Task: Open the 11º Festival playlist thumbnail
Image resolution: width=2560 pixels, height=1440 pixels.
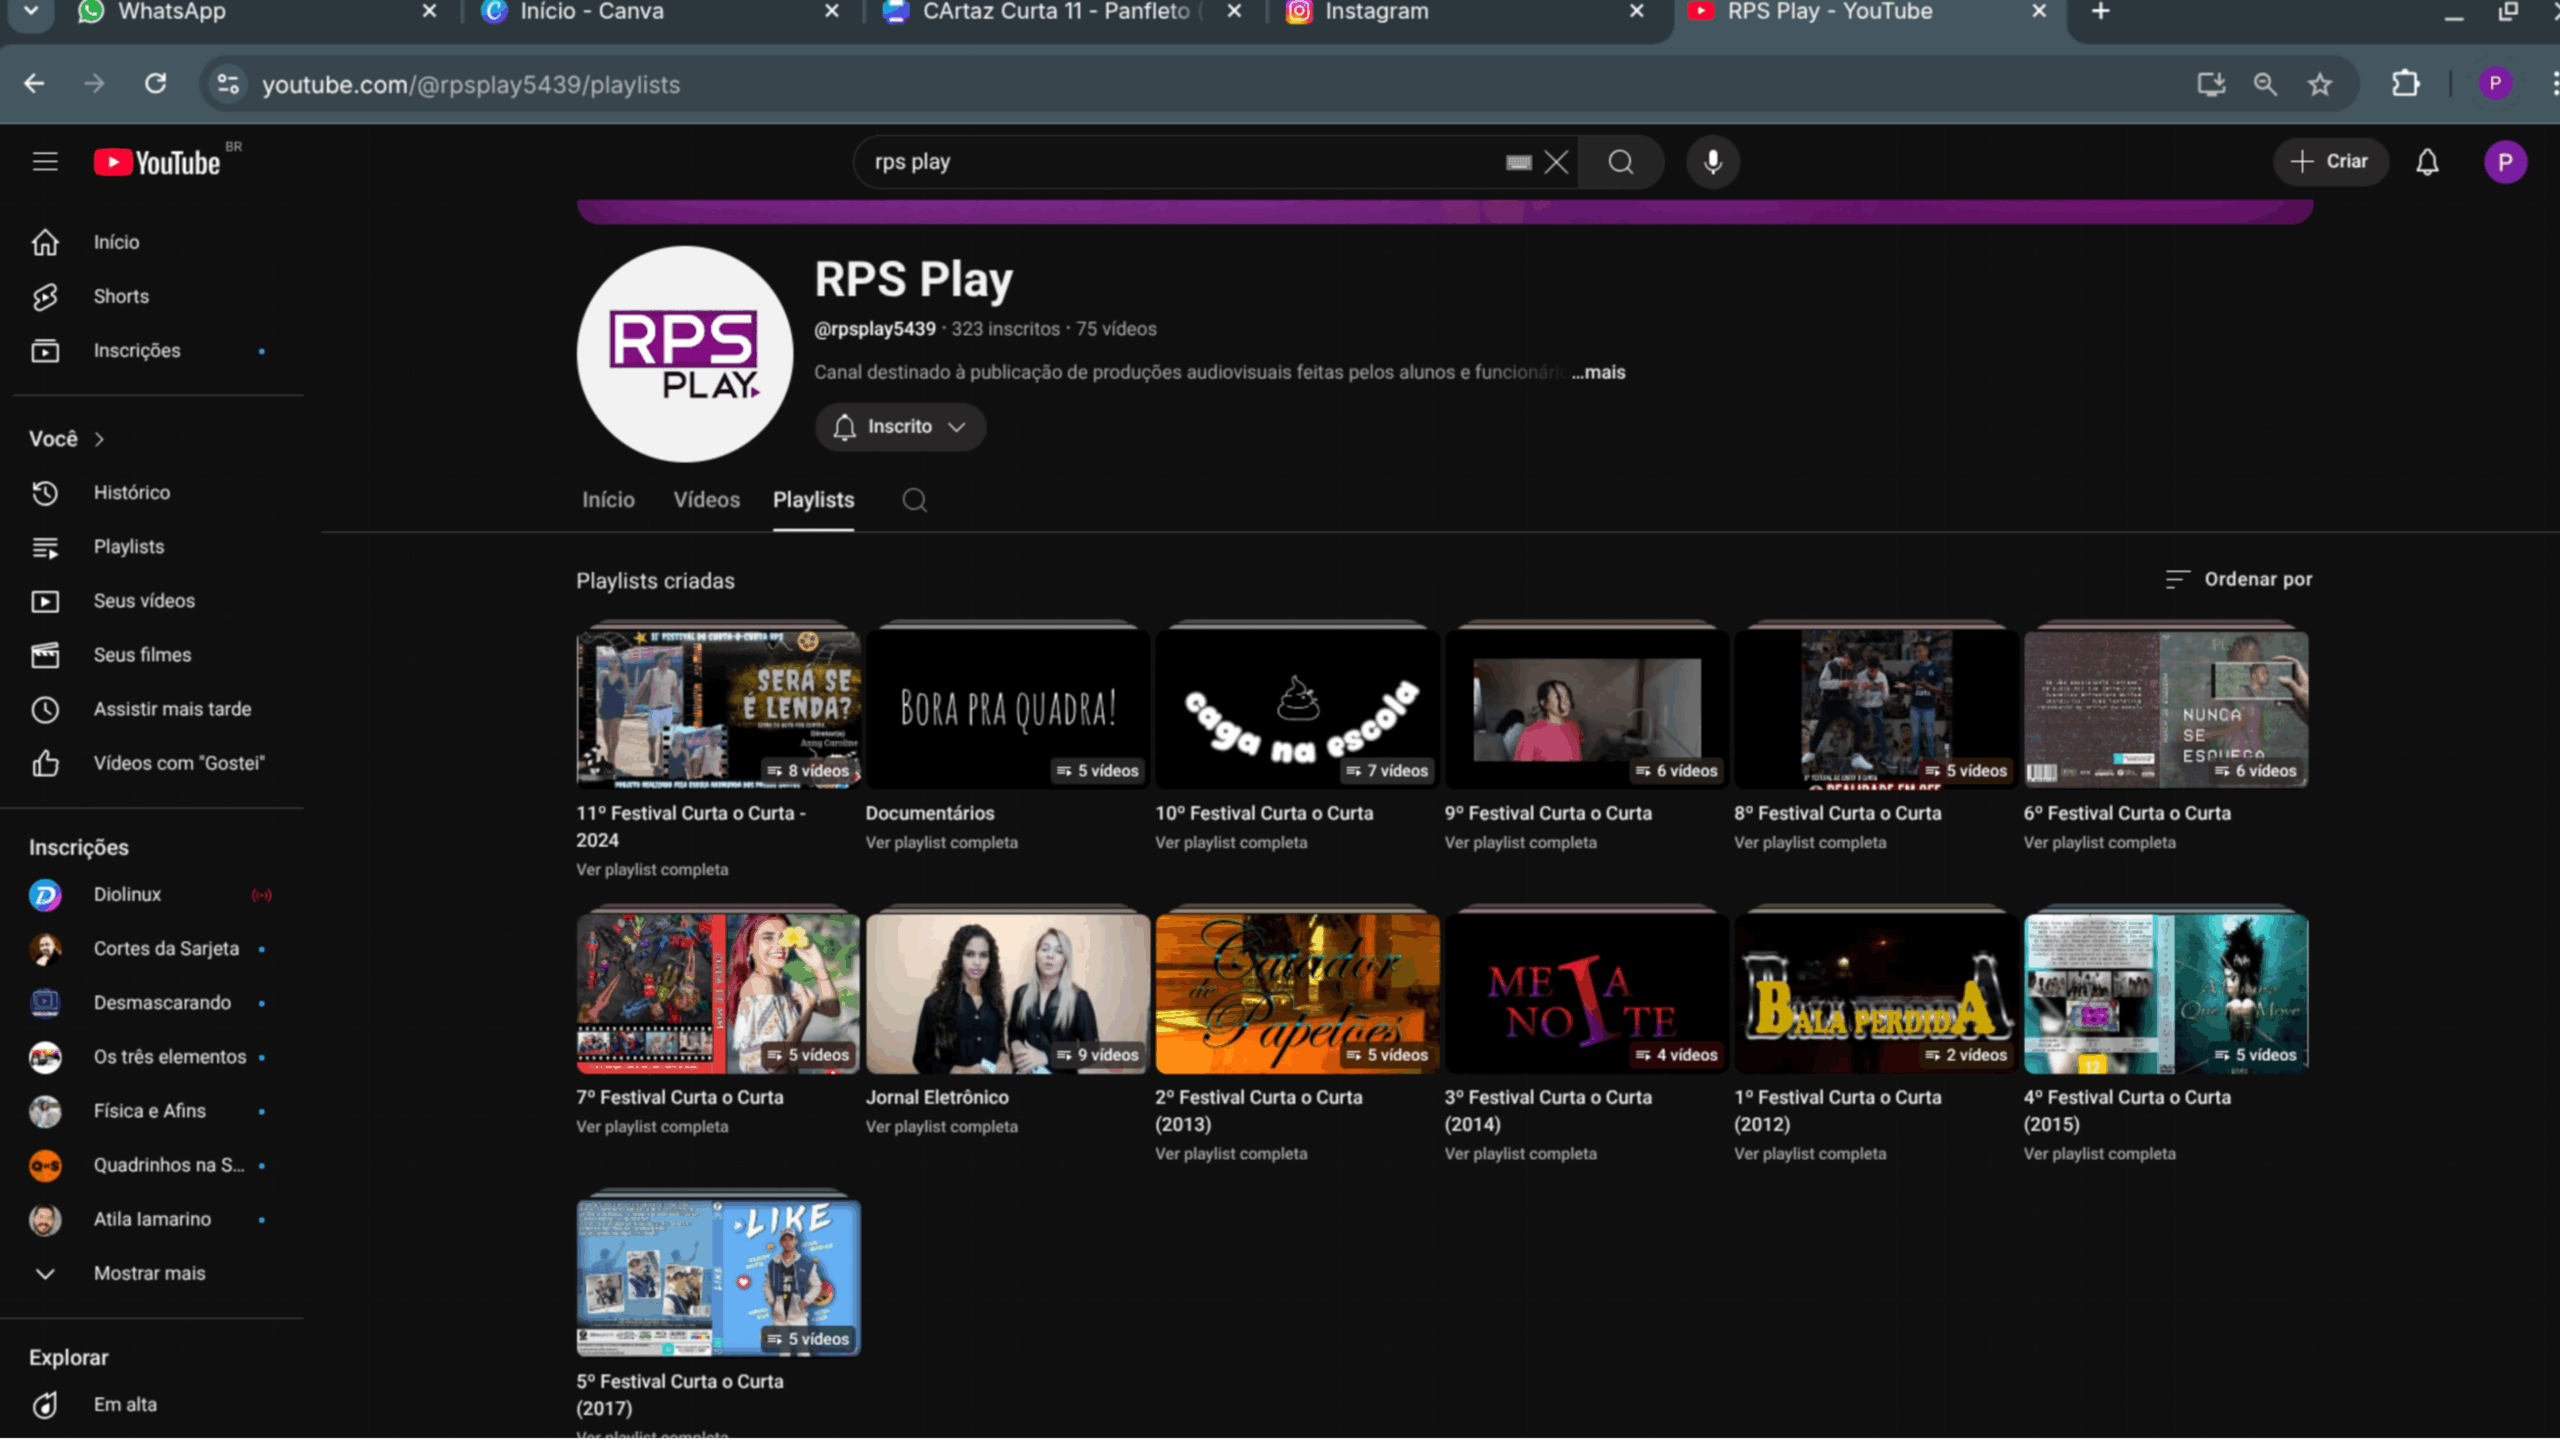Action: click(x=718, y=709)
